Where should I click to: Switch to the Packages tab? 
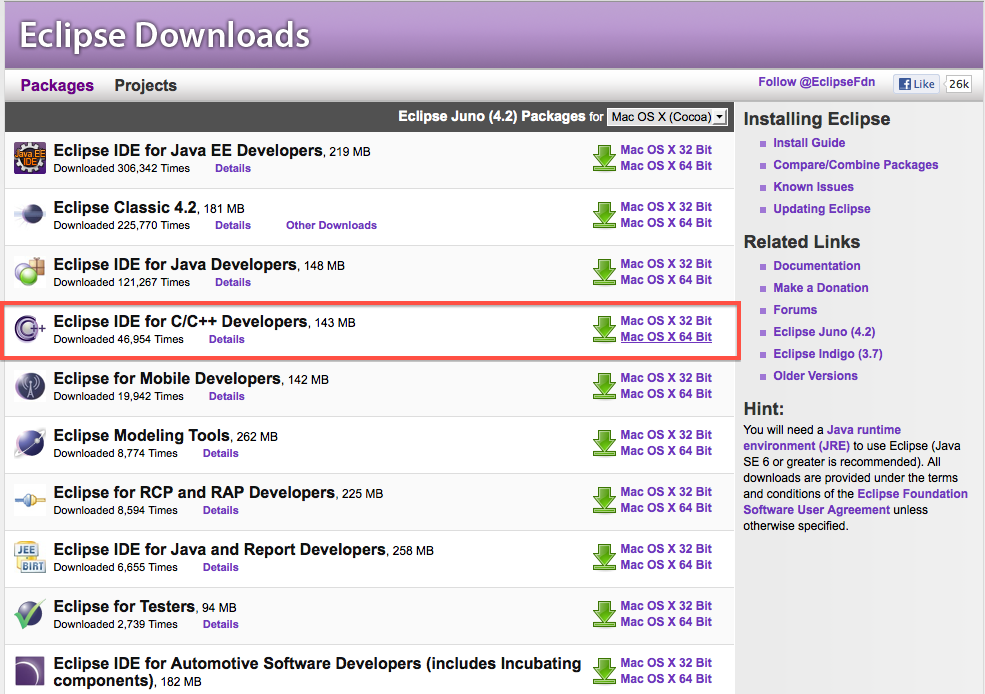(x=57, y=85)
